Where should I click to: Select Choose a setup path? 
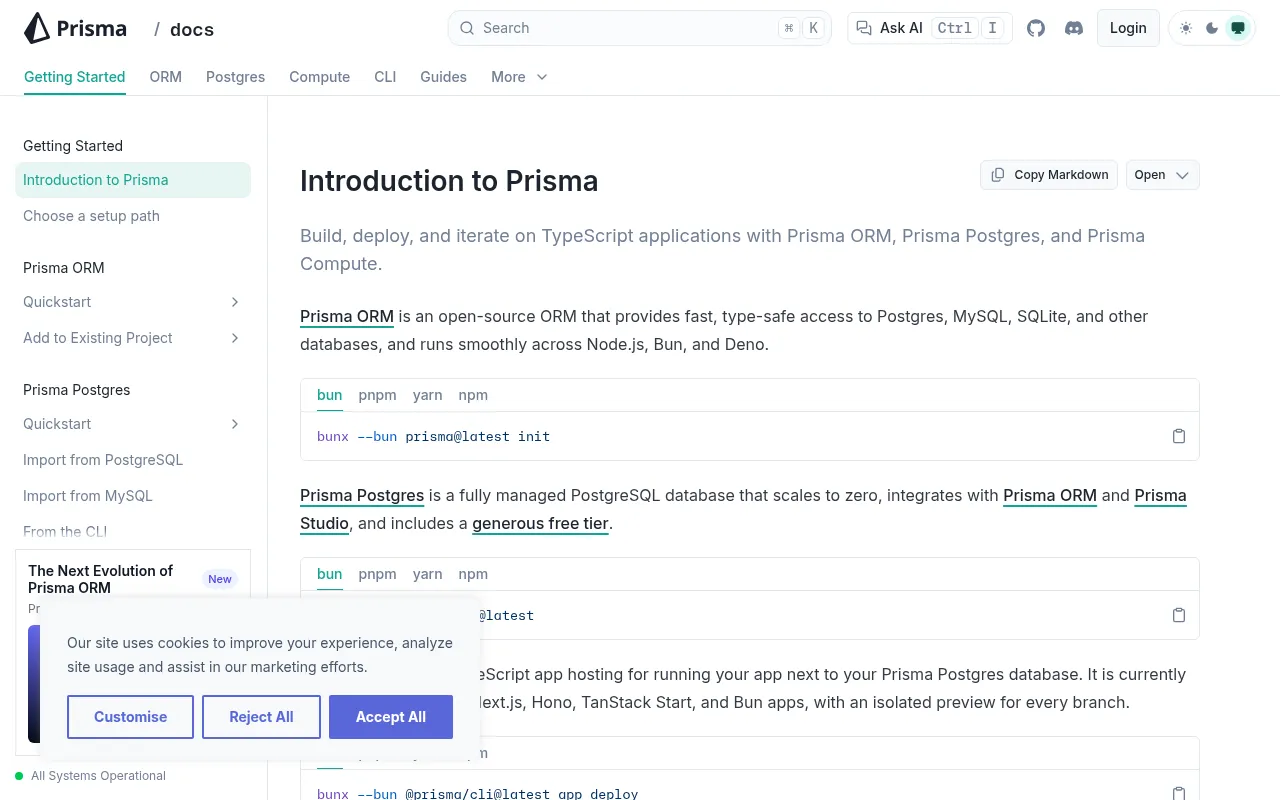click(x=133, y=216)
